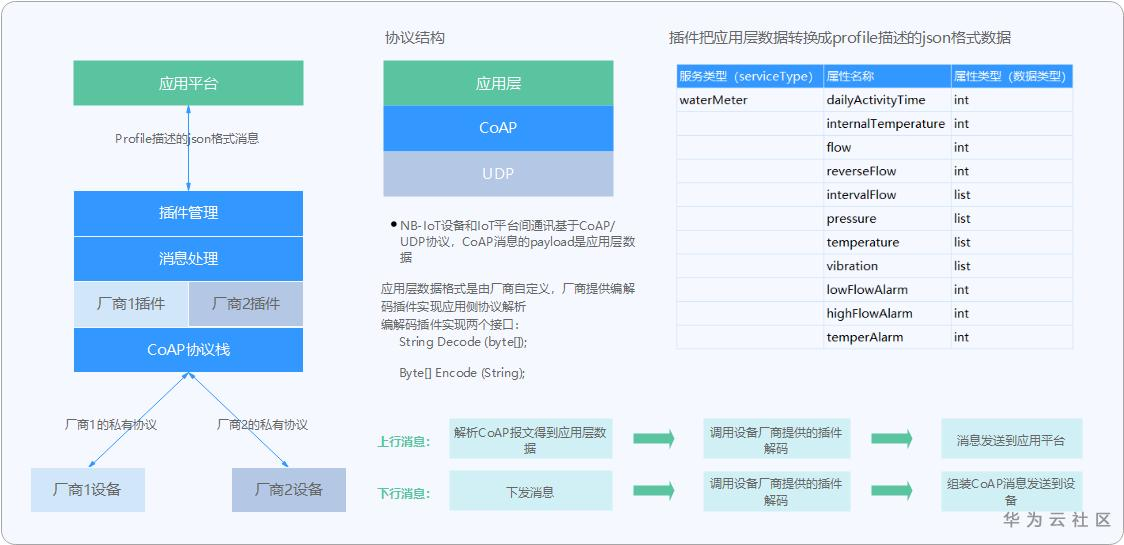Select the waterMeter cell
1124x545 pixels.
(x=750, y=100)
